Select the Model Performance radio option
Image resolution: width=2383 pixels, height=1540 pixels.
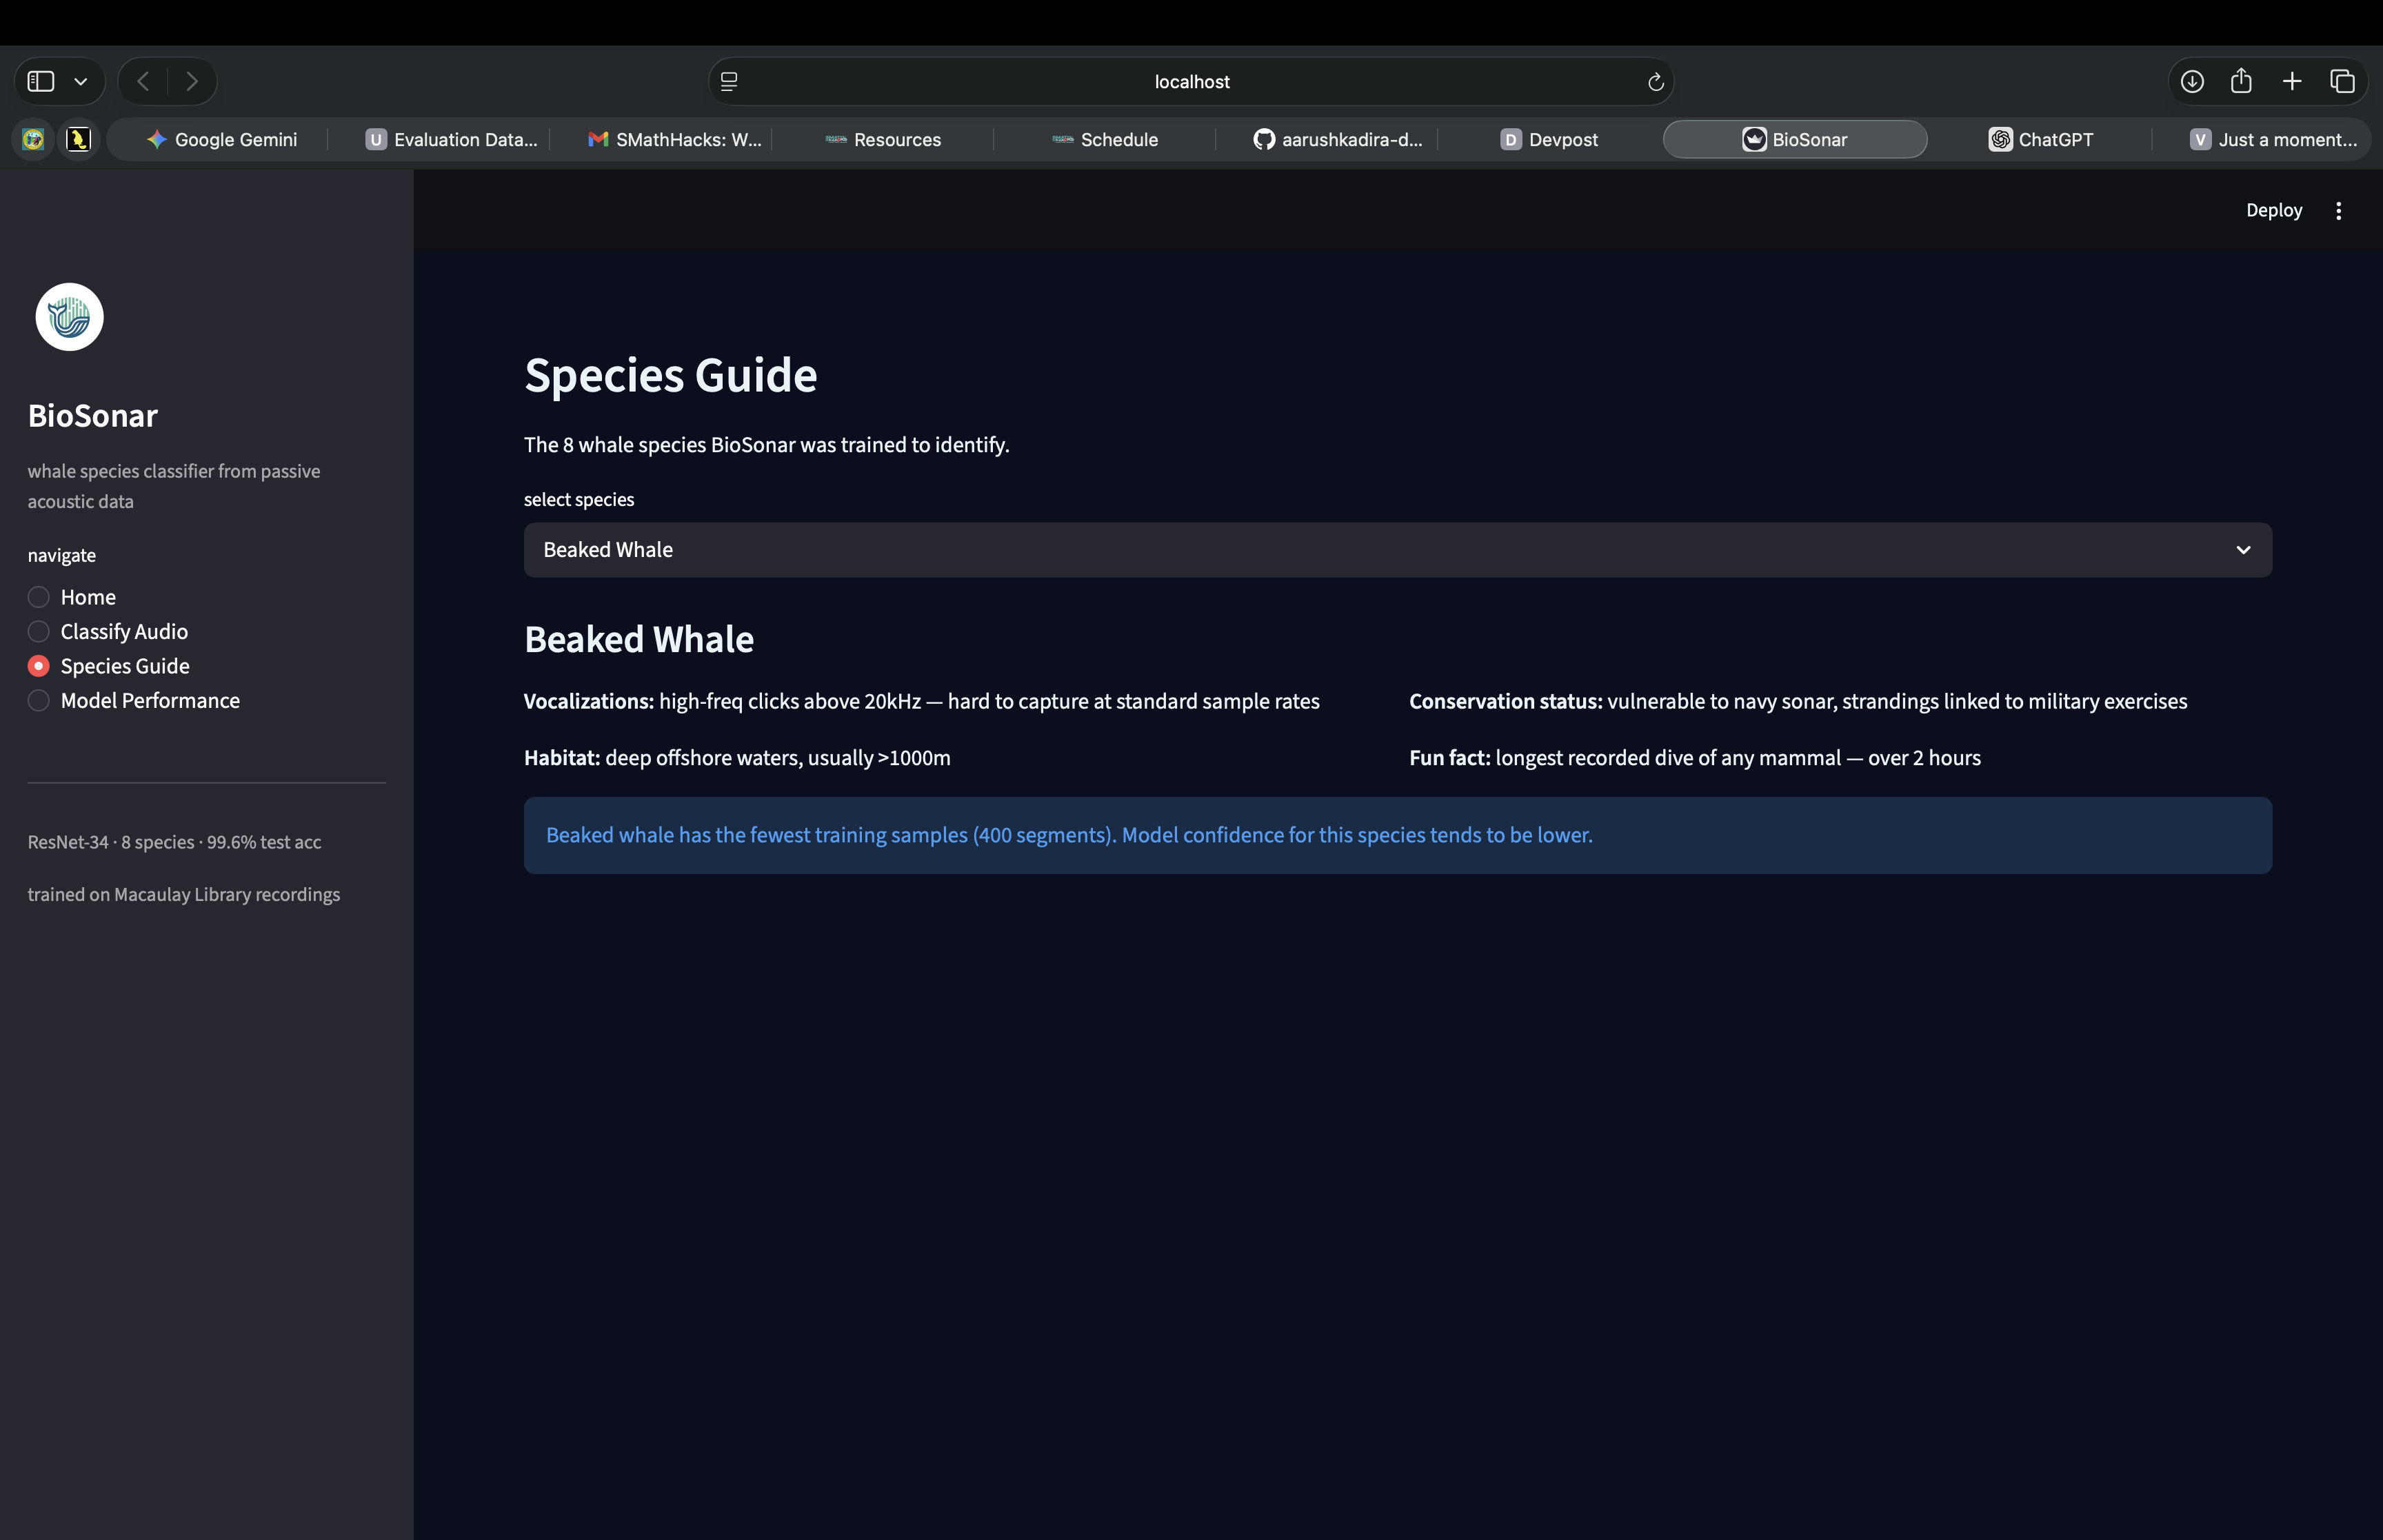coord(39,701)
